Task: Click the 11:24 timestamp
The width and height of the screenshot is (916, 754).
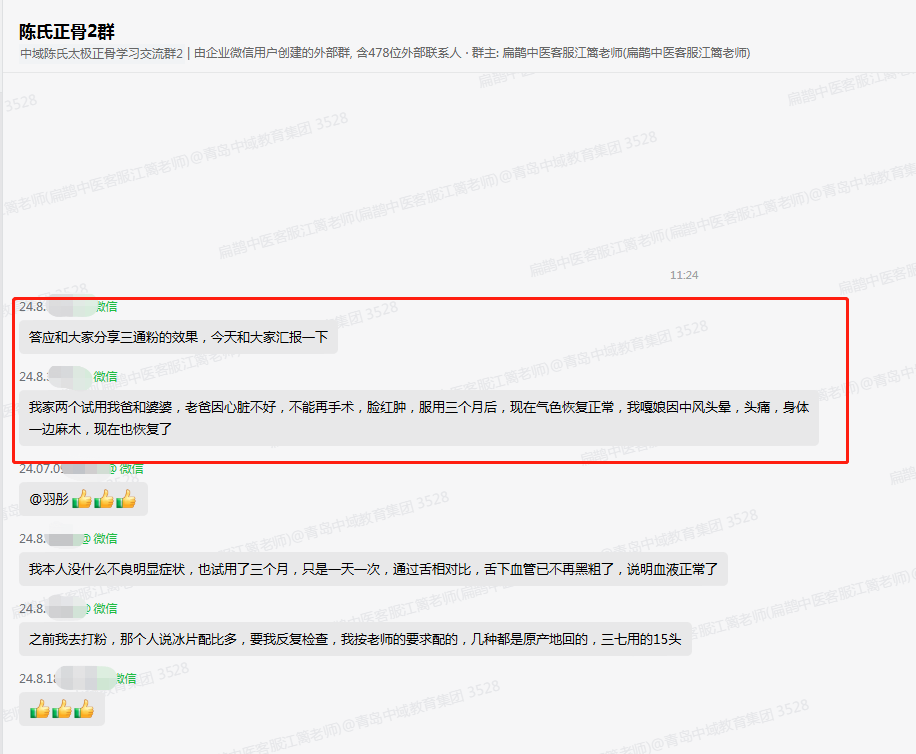Action: tap(686, 274)
